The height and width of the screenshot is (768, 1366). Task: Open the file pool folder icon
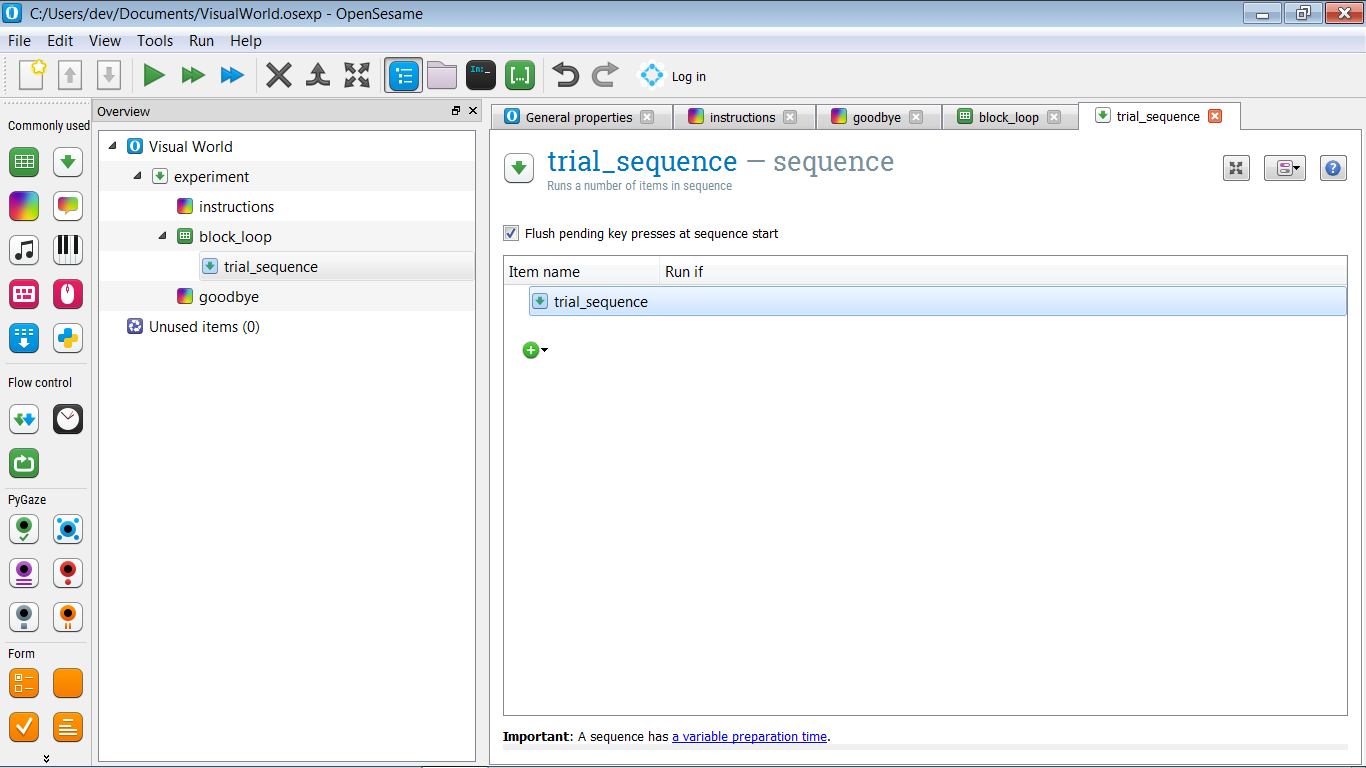click(x=442, y=75)
